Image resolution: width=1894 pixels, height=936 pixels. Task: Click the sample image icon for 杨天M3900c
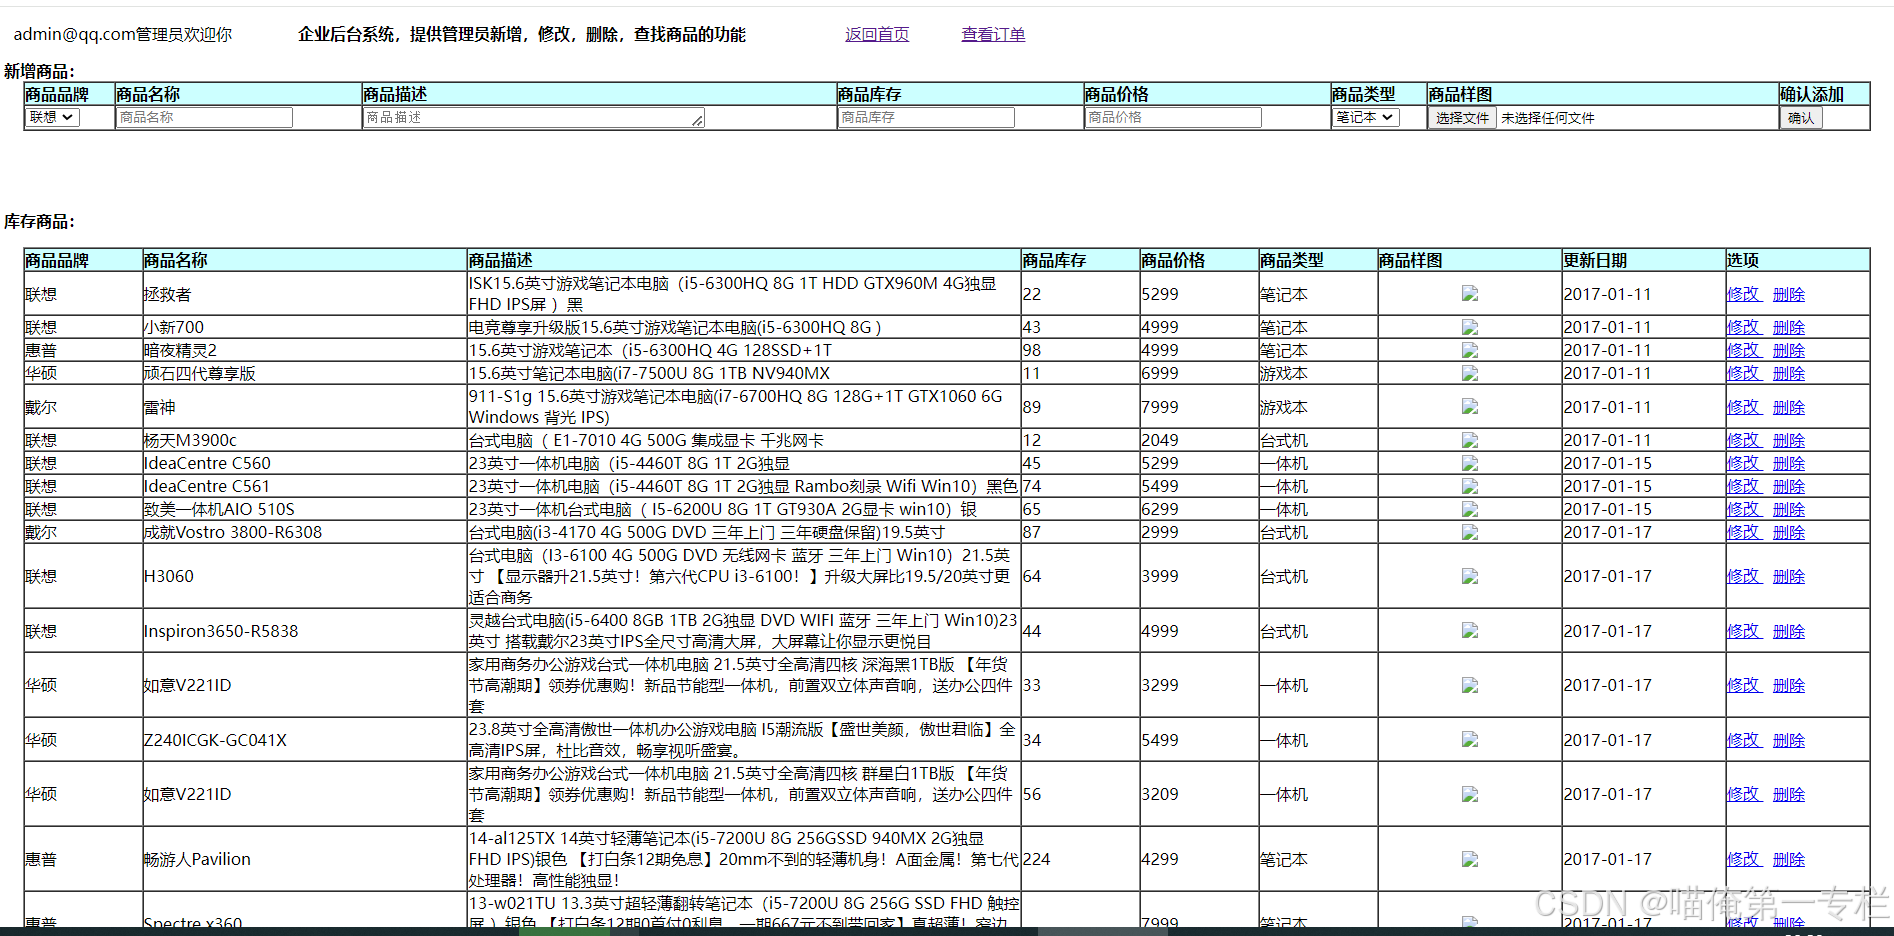(x=1469, y=440)
